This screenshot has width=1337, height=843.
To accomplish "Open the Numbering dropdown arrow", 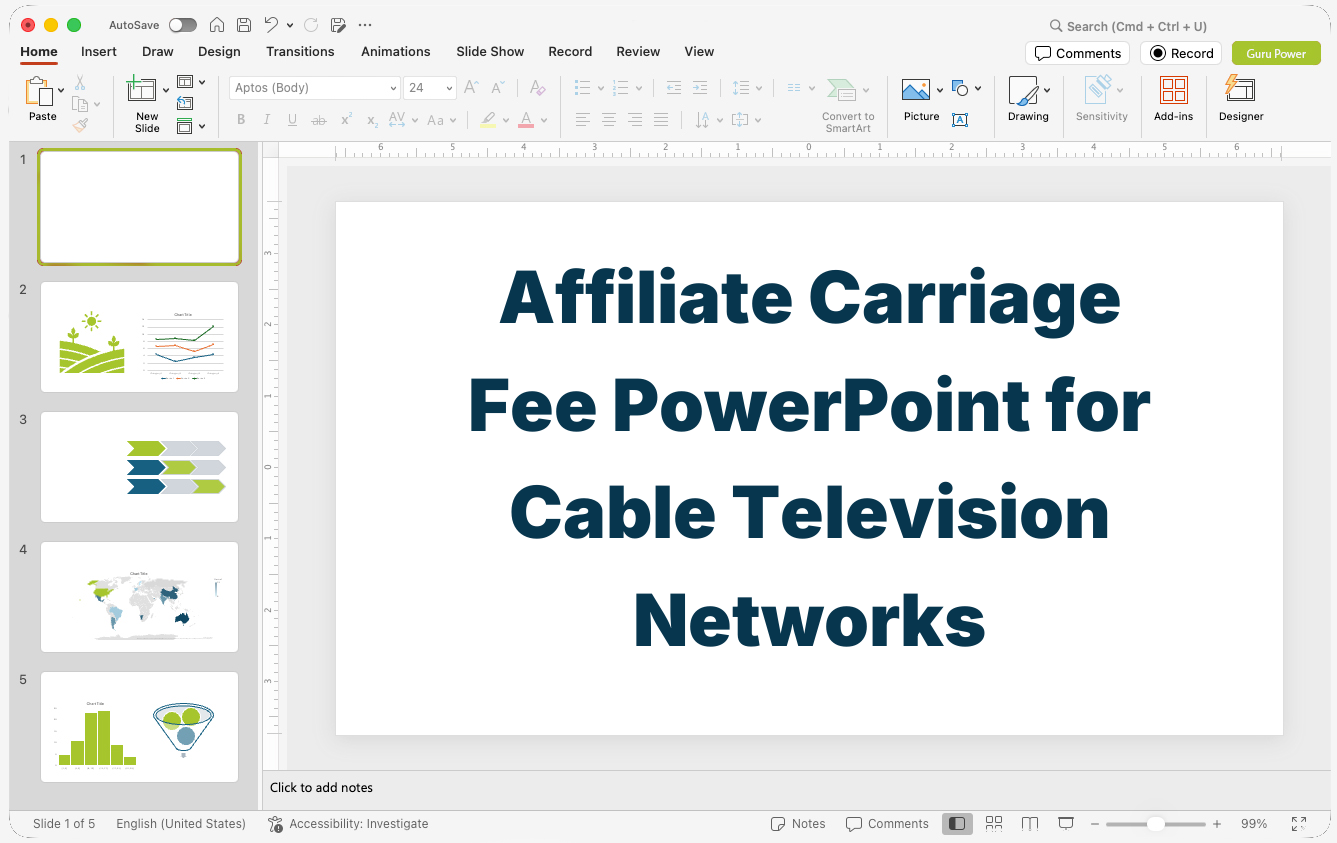I will 639,88.
